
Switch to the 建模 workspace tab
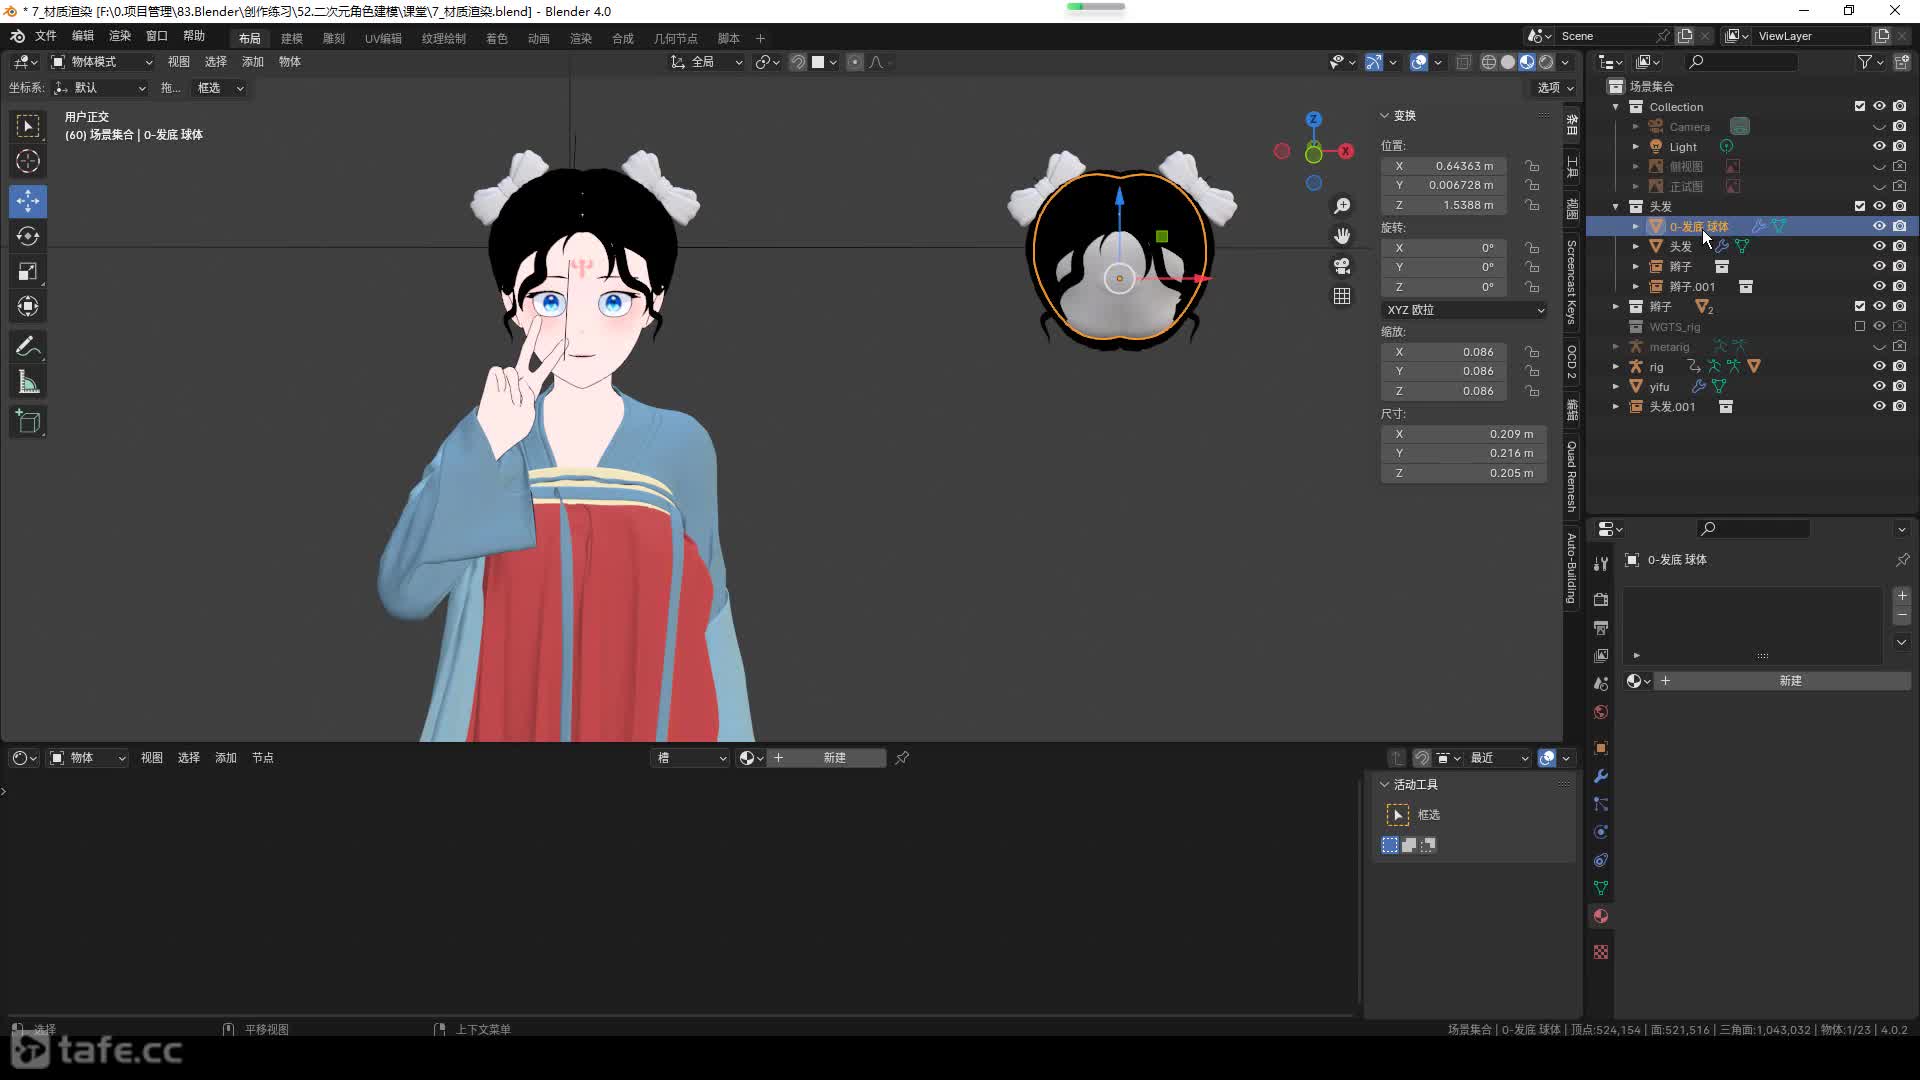click(292, 38)
